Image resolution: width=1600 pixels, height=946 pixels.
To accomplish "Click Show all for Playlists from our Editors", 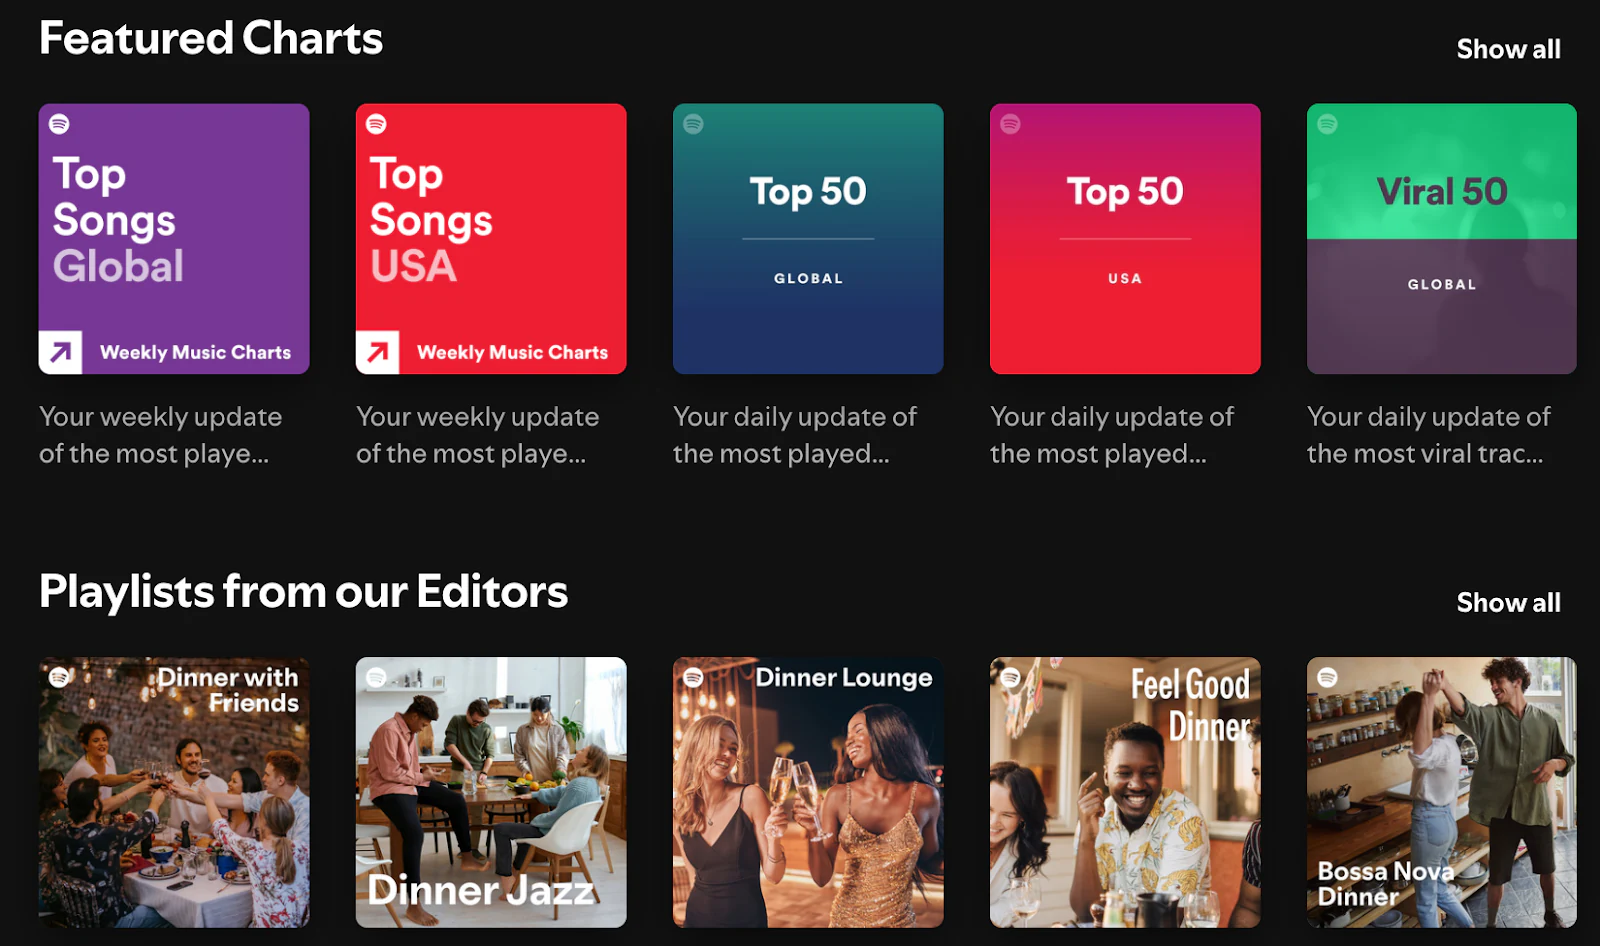I will 1508,603.
